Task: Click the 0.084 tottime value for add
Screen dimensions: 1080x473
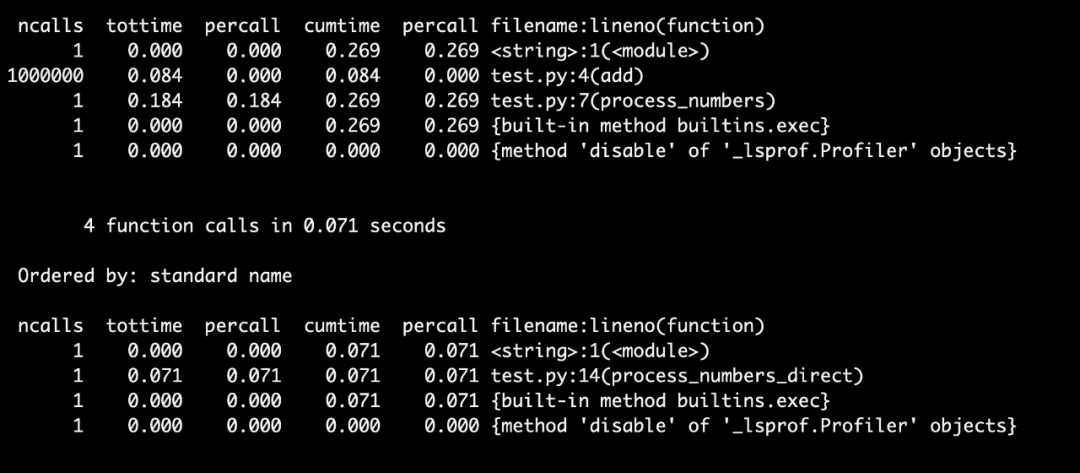Action: click(x=155, y=75)
